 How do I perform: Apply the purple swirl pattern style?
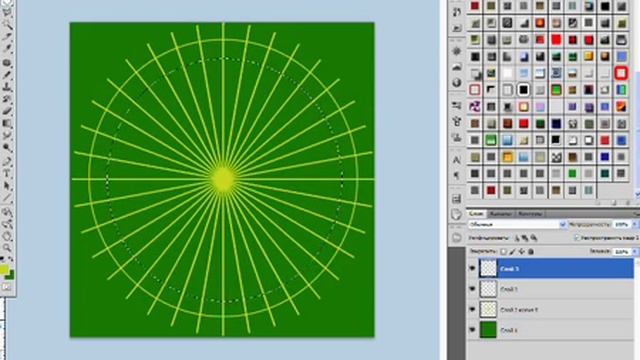[x=475, y=107]
